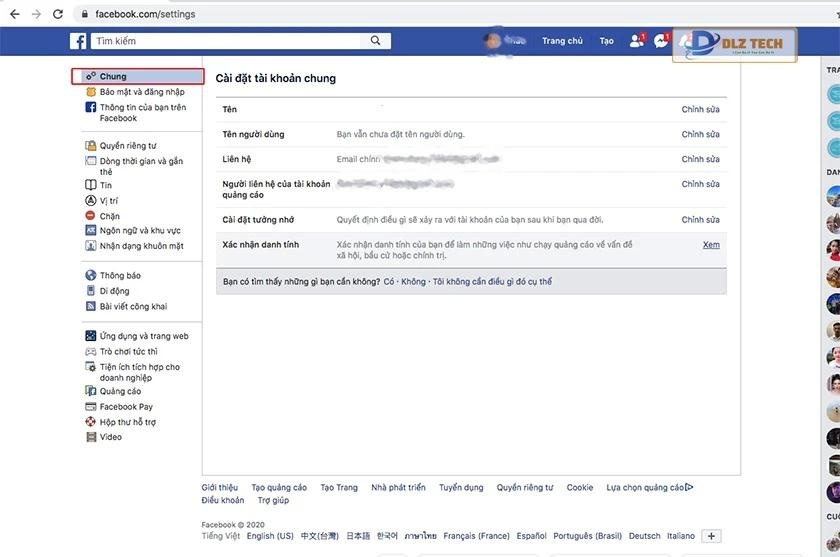
Task: Open Bảo mật và đăng nhập settings
Action: pyautogui.click(x=141, y=92)
